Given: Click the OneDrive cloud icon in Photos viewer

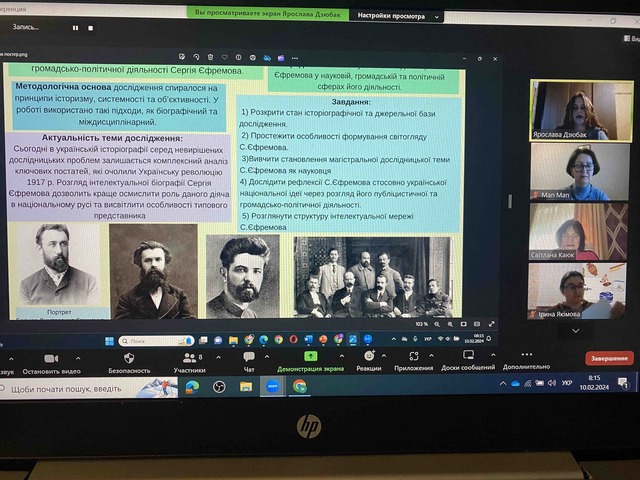Looking at the screenshot, I should [267, 58].
